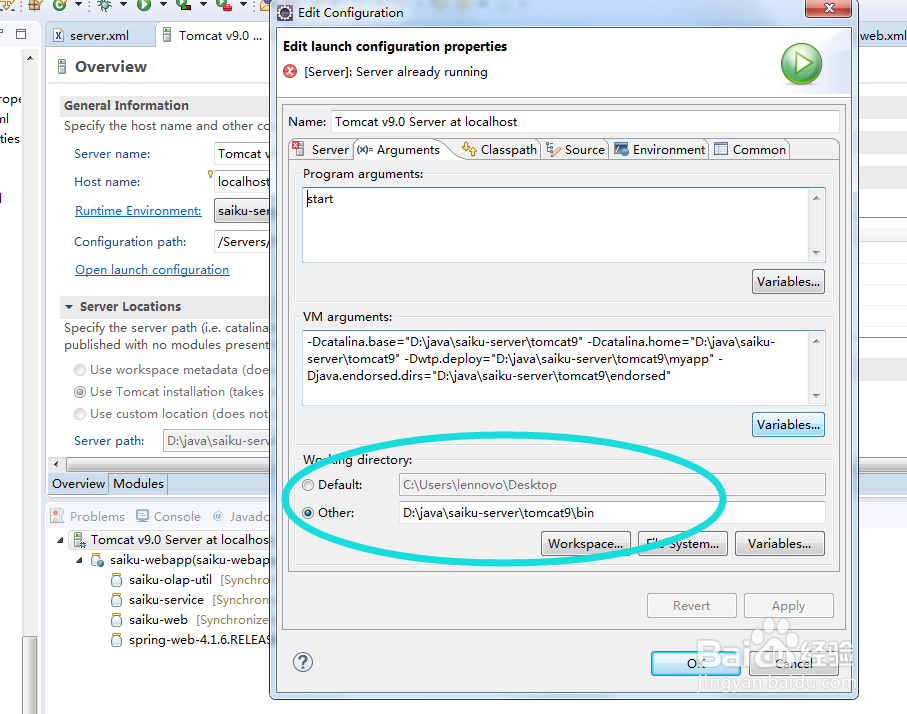Select Default working directory radio
Viewport: 907px width, 714px height.
(x=308, y=485)
